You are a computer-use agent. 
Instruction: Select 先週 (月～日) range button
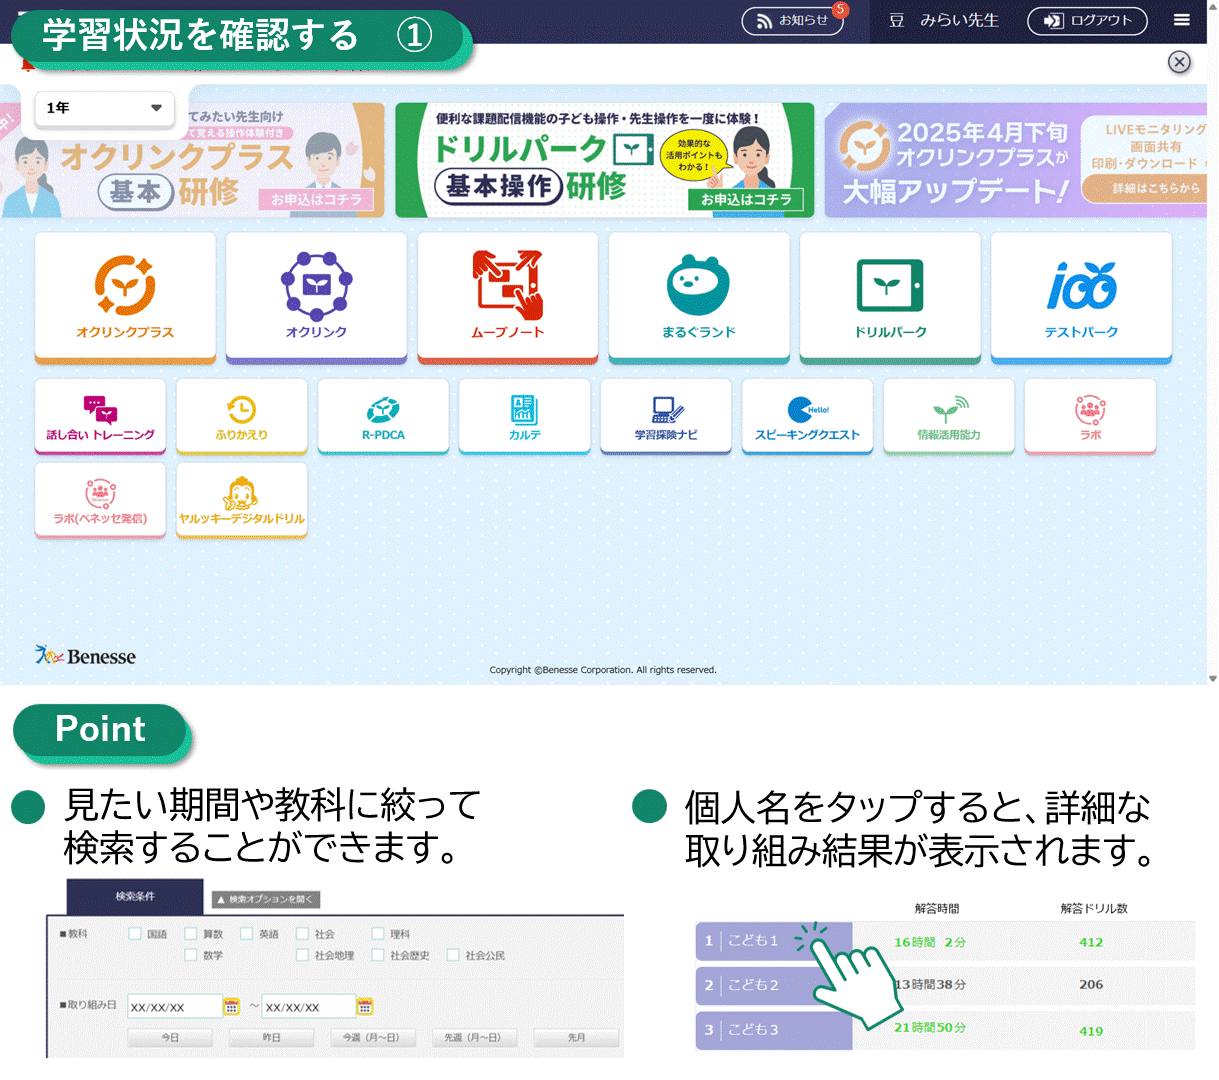pyautogui.click(x=473, y=1037)
